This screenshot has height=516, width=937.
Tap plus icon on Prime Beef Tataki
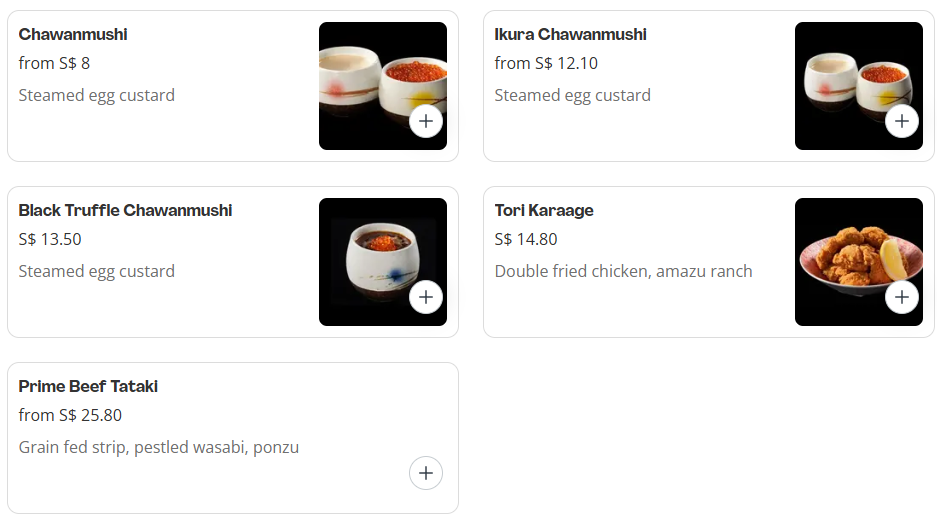[x=426, y=473]
